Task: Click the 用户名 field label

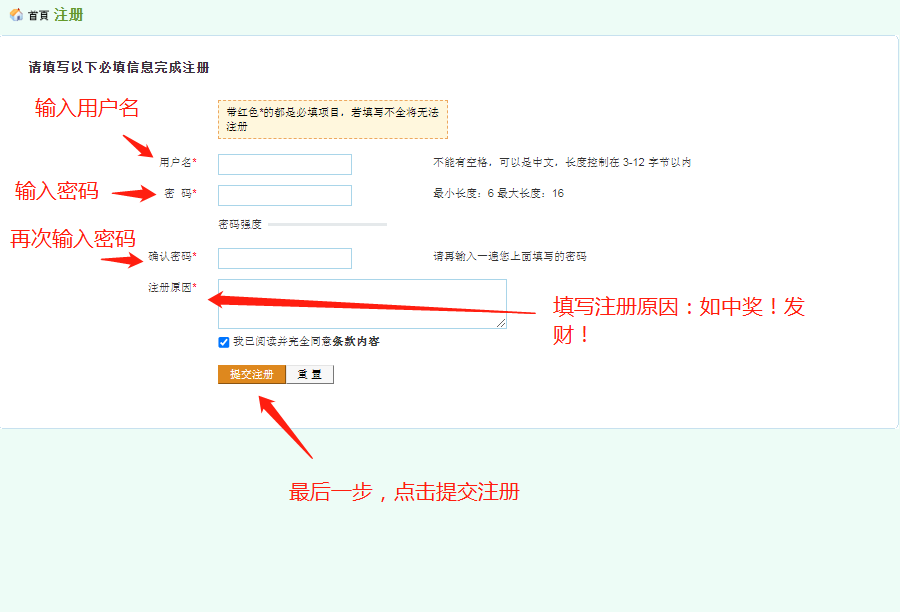Action: point(177,162)
